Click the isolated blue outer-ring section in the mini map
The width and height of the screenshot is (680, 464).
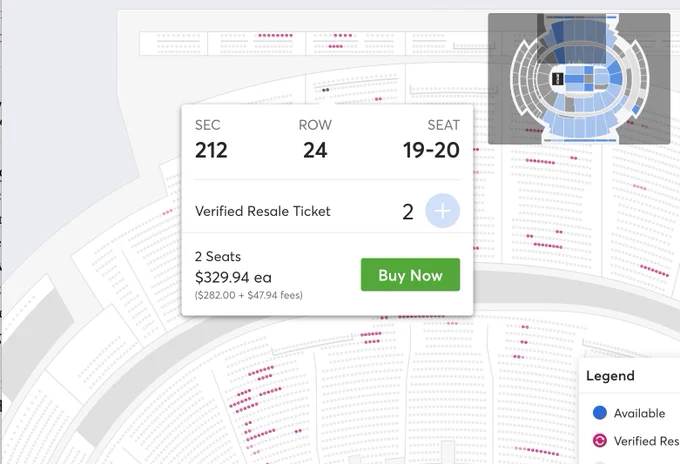pos(636,110)
